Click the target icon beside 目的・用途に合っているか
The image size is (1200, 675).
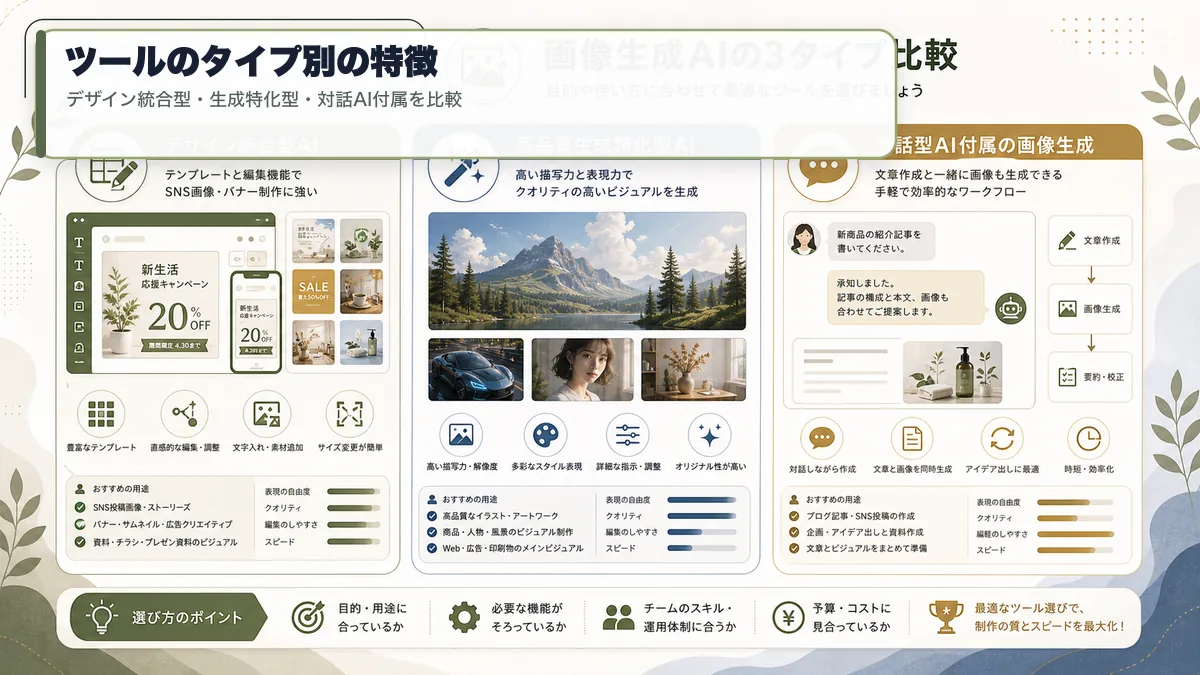(308, 617)
